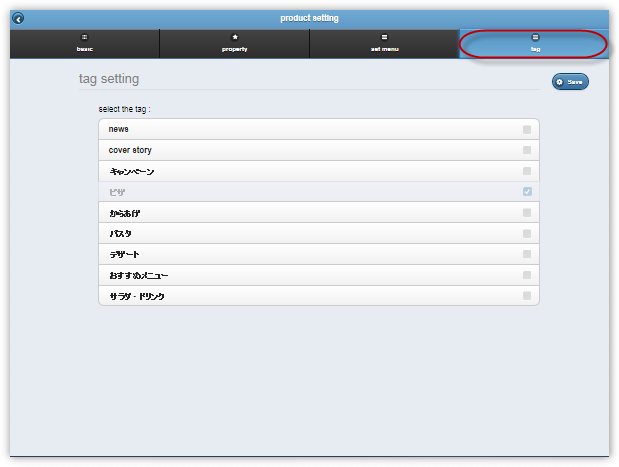Enable the news tag checkbox

pos(527,129)
